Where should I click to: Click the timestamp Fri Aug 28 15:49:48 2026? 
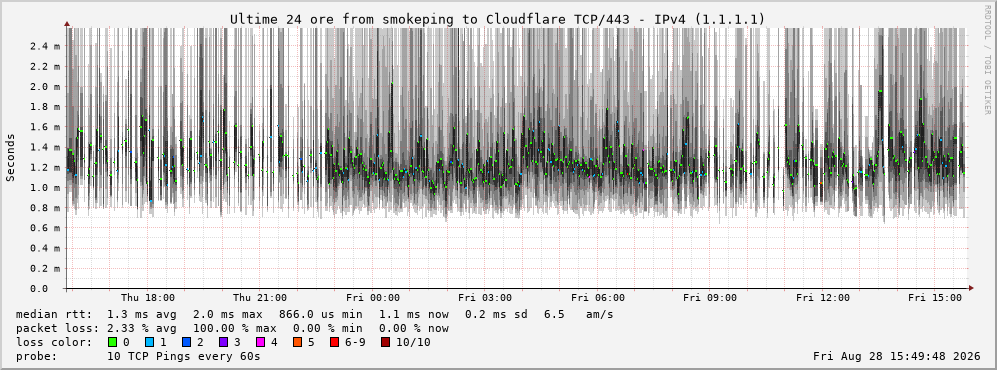tap(897, 356)
